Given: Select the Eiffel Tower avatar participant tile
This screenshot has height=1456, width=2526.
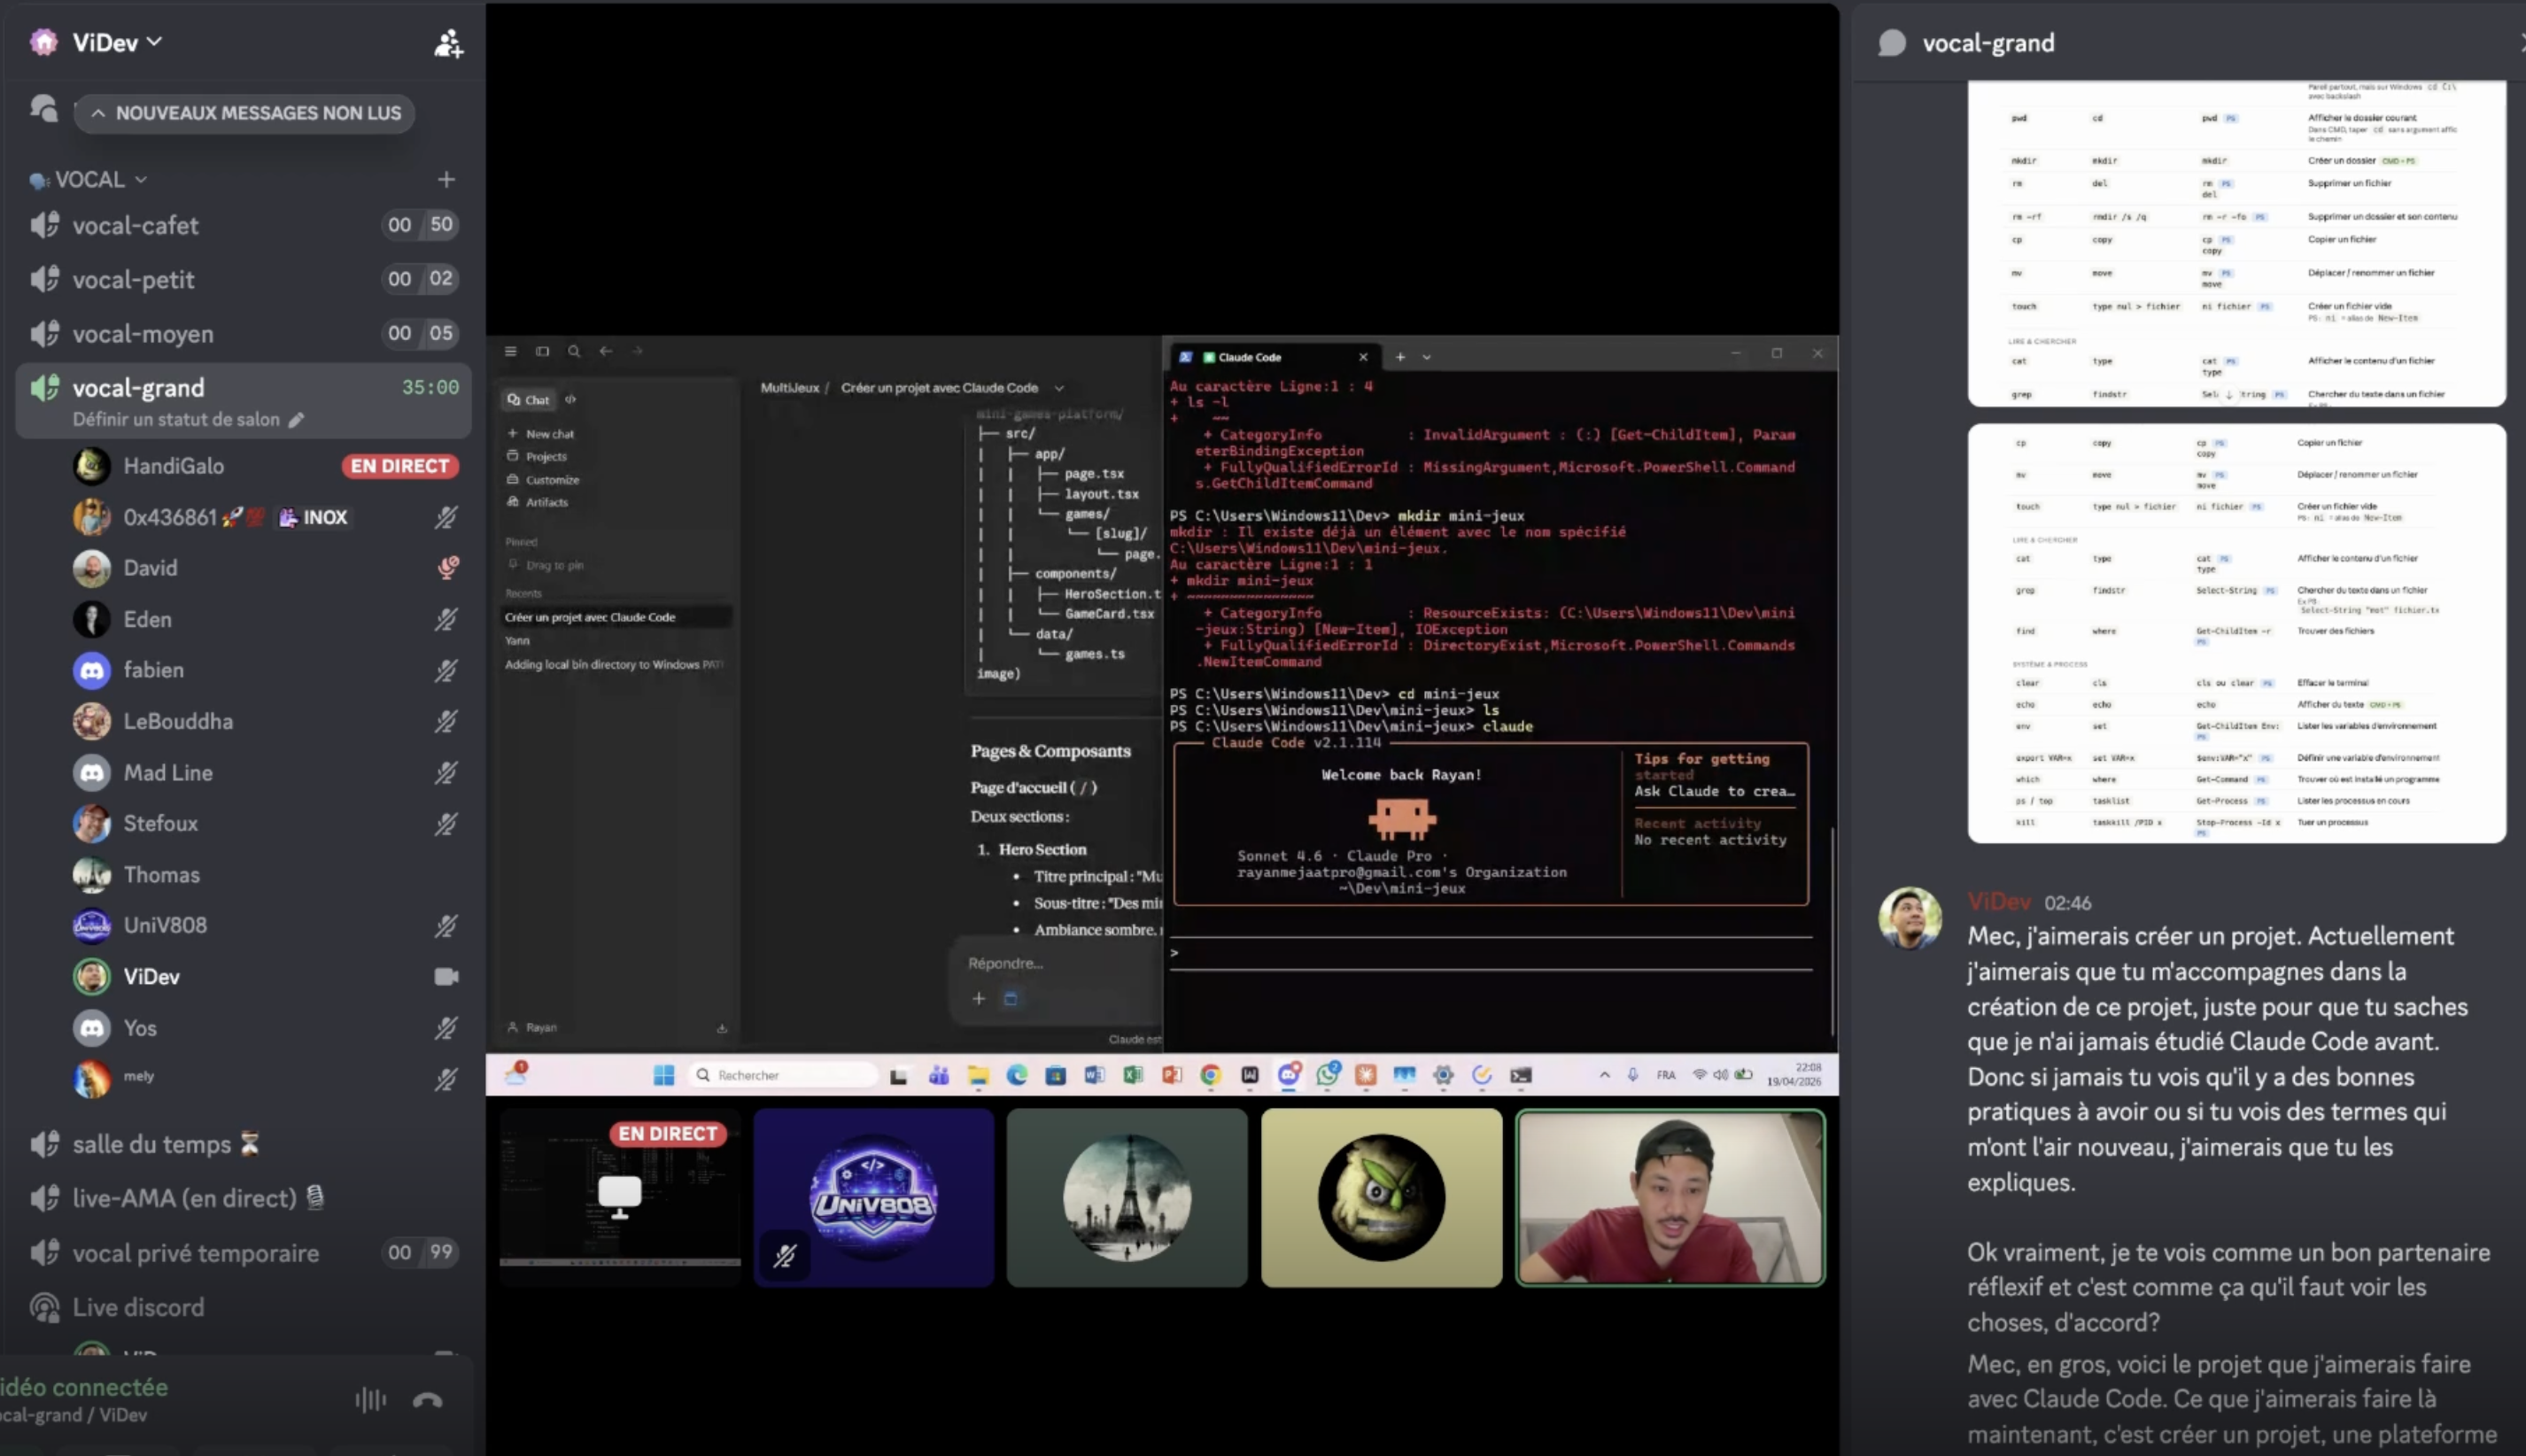Looking at the screenshot, I should tap(1127, 1197).
